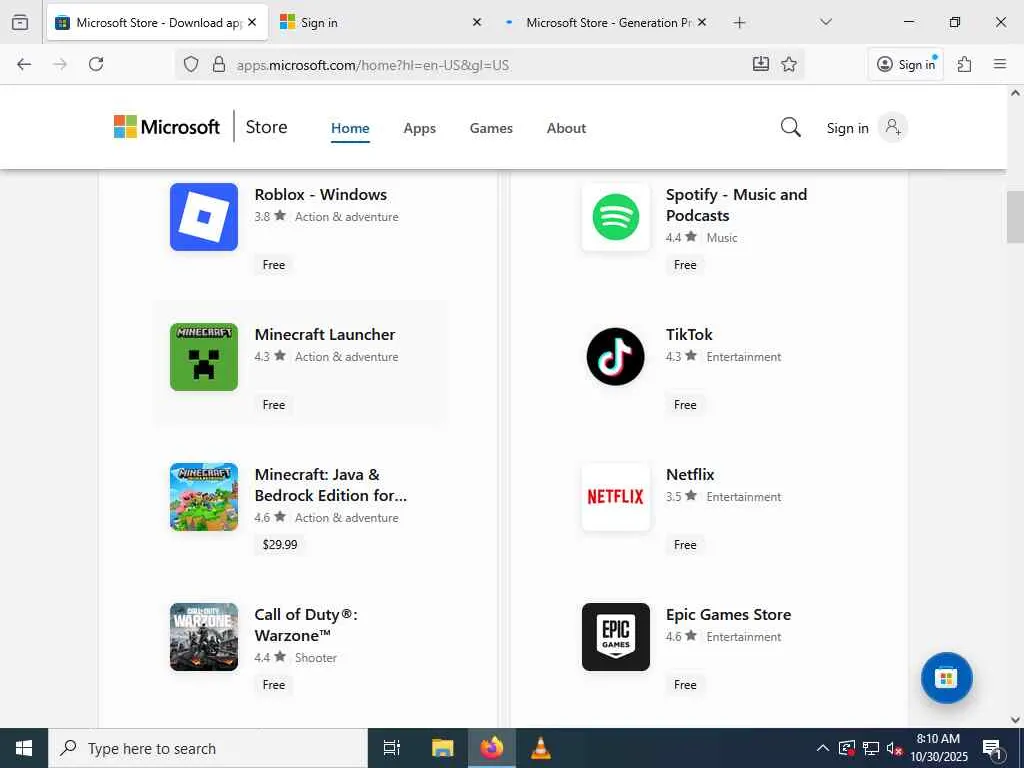
Task: Click the Microsoft logo in header
Action: [x=167, y=127]
